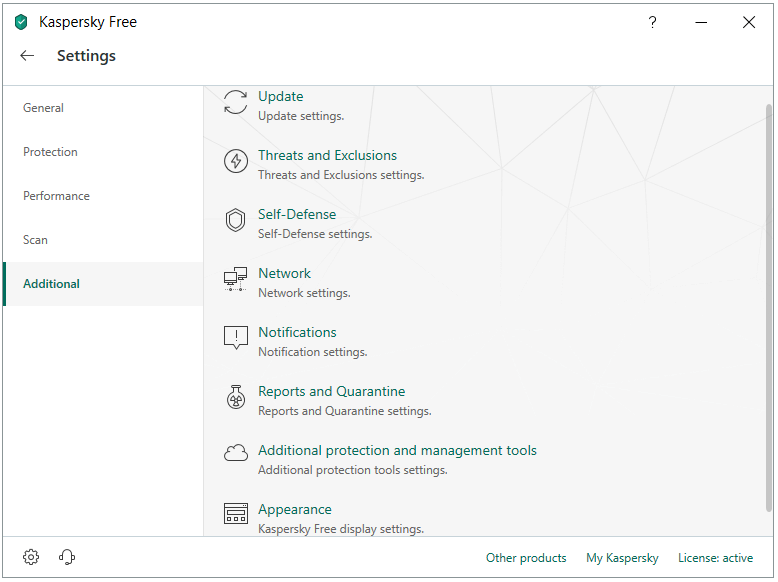Select the Protection settings tab

[x=103, y=152]
